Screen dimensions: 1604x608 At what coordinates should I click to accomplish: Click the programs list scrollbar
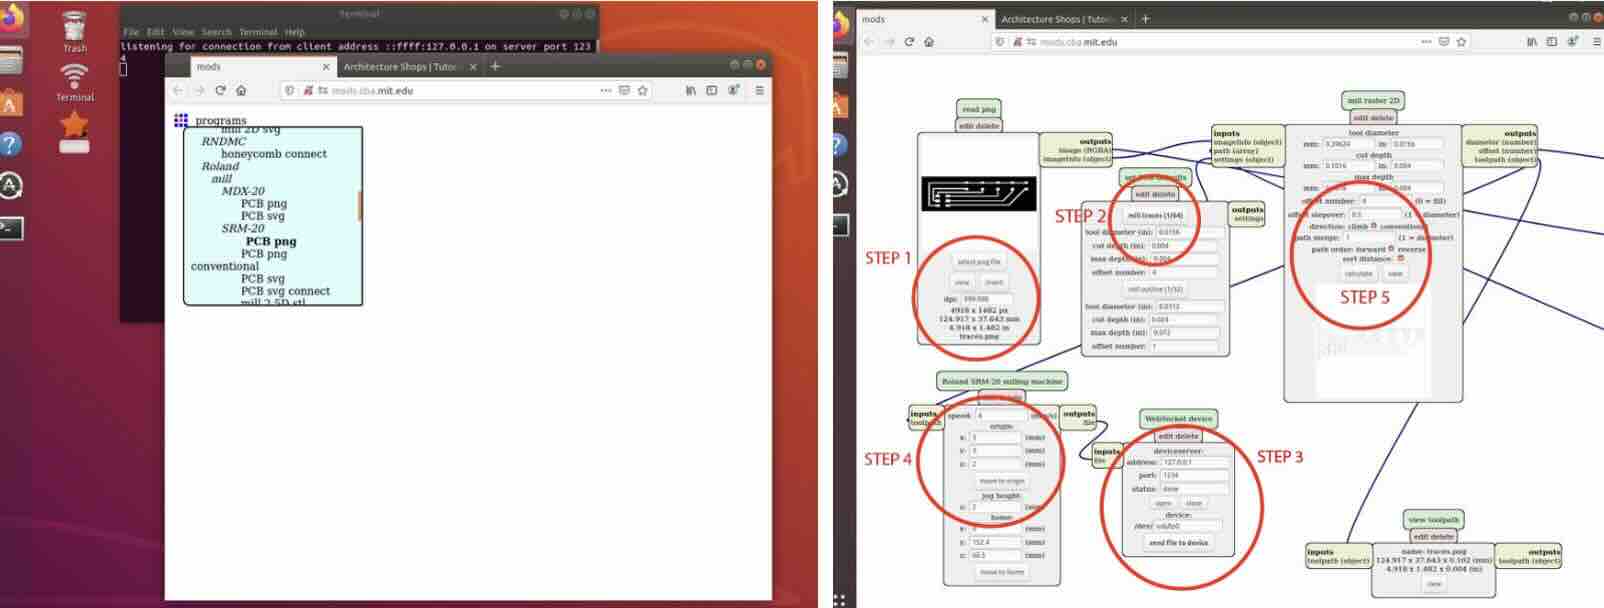pyautogui.click(x=359, y=205)
